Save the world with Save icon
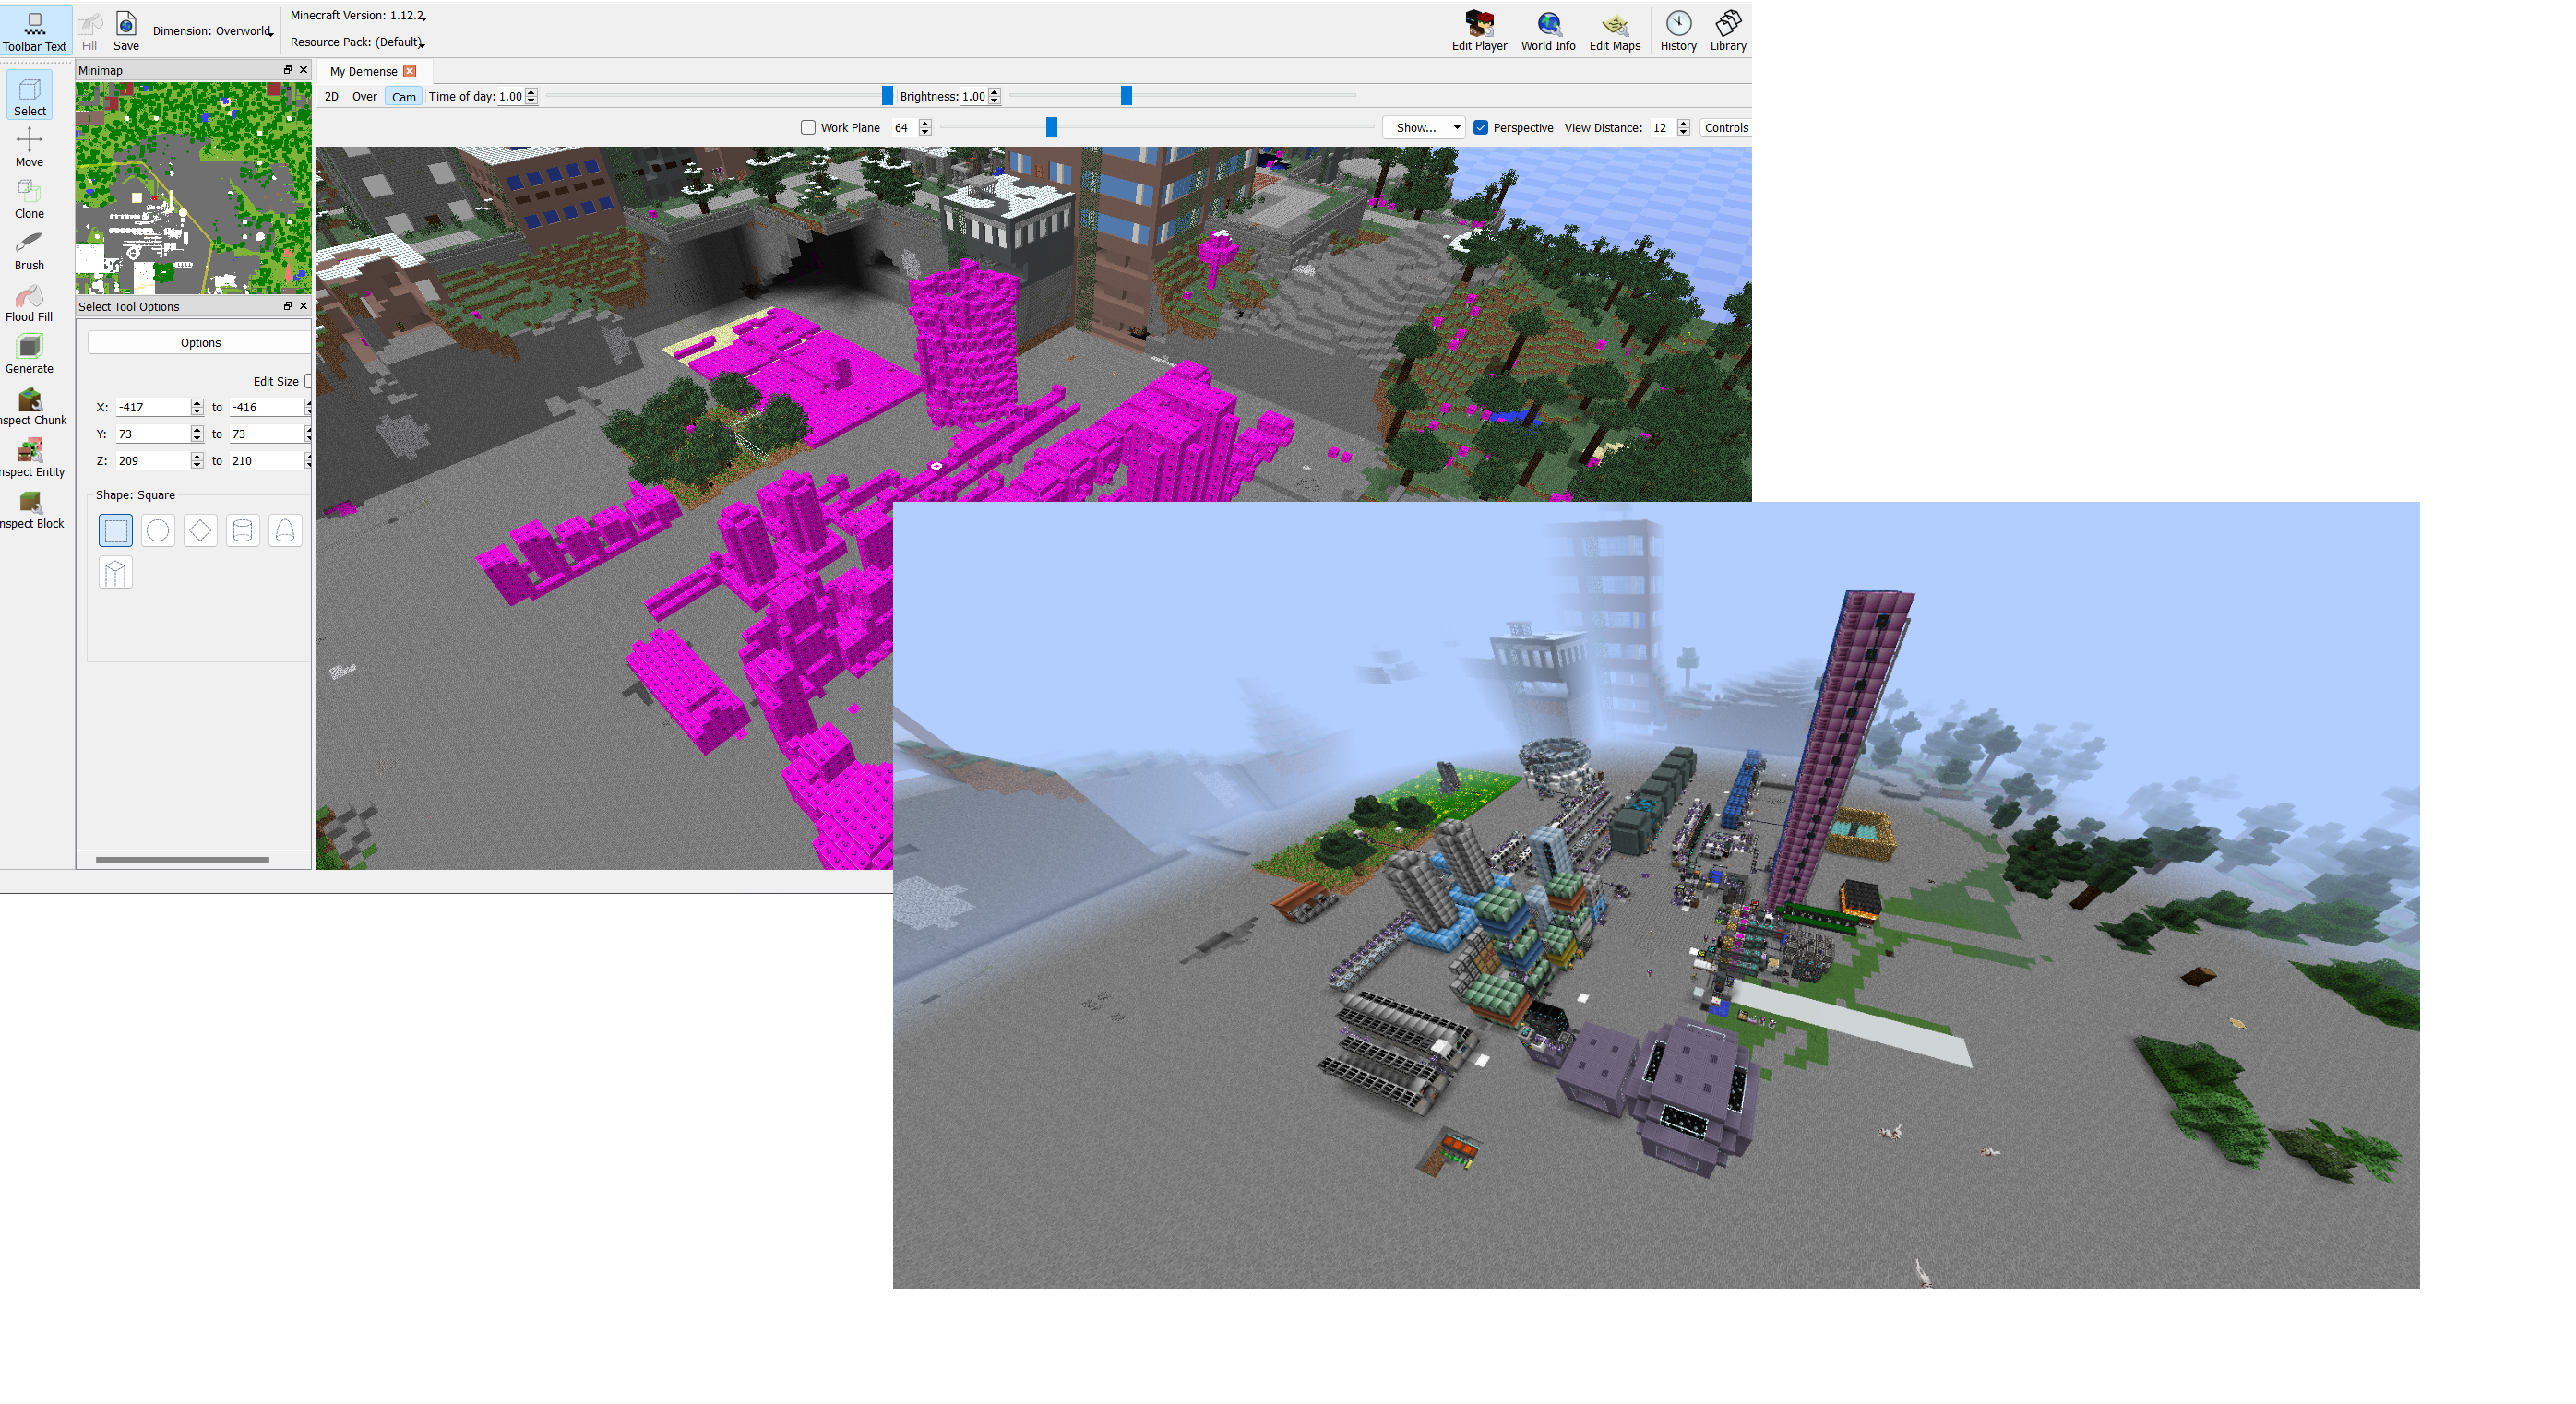This screenshot has width=2576, height=1404. (x=126, y=30)
